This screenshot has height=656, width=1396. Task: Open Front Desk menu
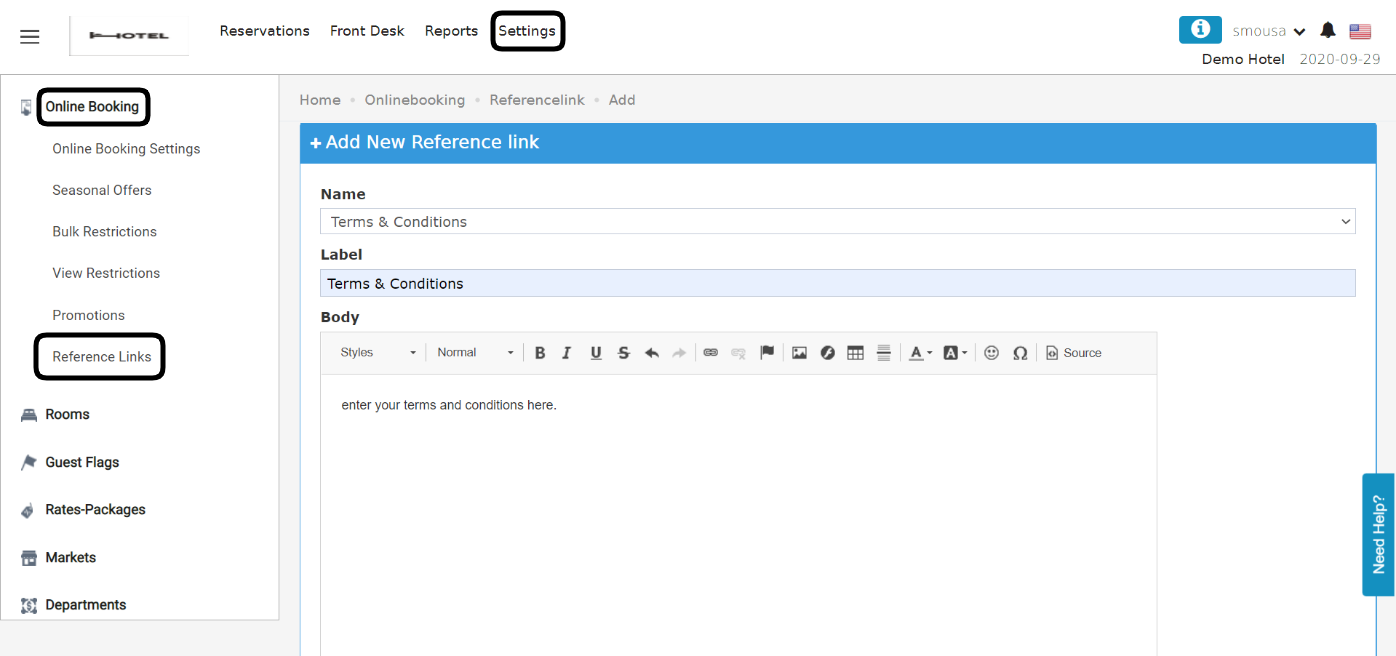pyautogui.click(x=367, y=31)
